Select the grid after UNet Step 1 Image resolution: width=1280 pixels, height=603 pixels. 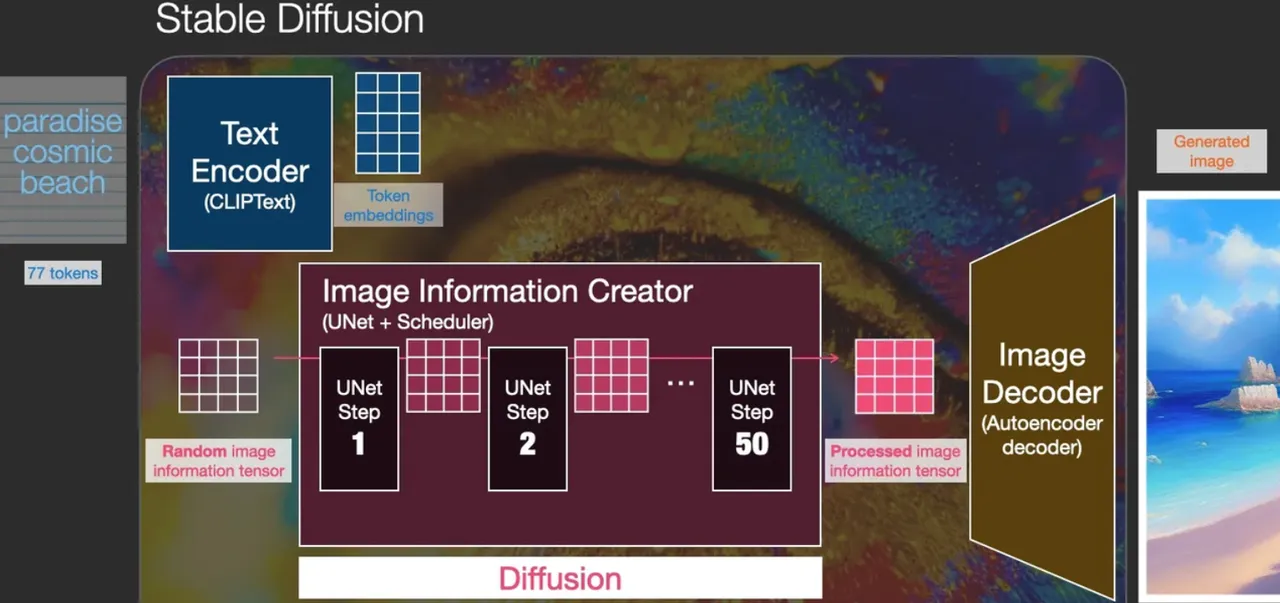443,375
